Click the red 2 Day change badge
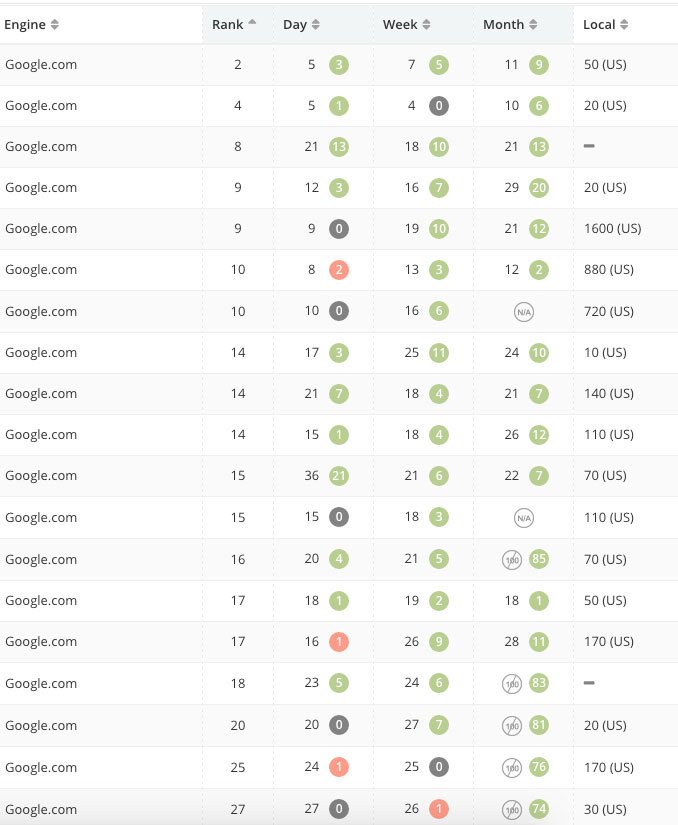The image size is (678, 825). [x=339, y=270]
